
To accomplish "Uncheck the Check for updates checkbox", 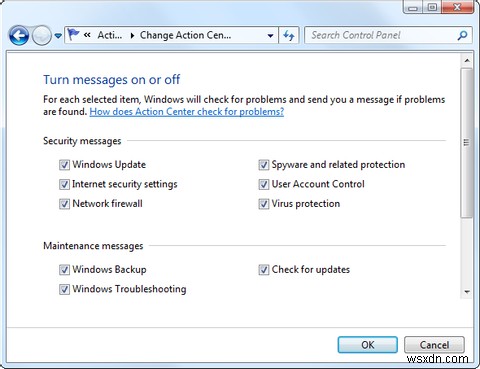I will coord(263,270).
